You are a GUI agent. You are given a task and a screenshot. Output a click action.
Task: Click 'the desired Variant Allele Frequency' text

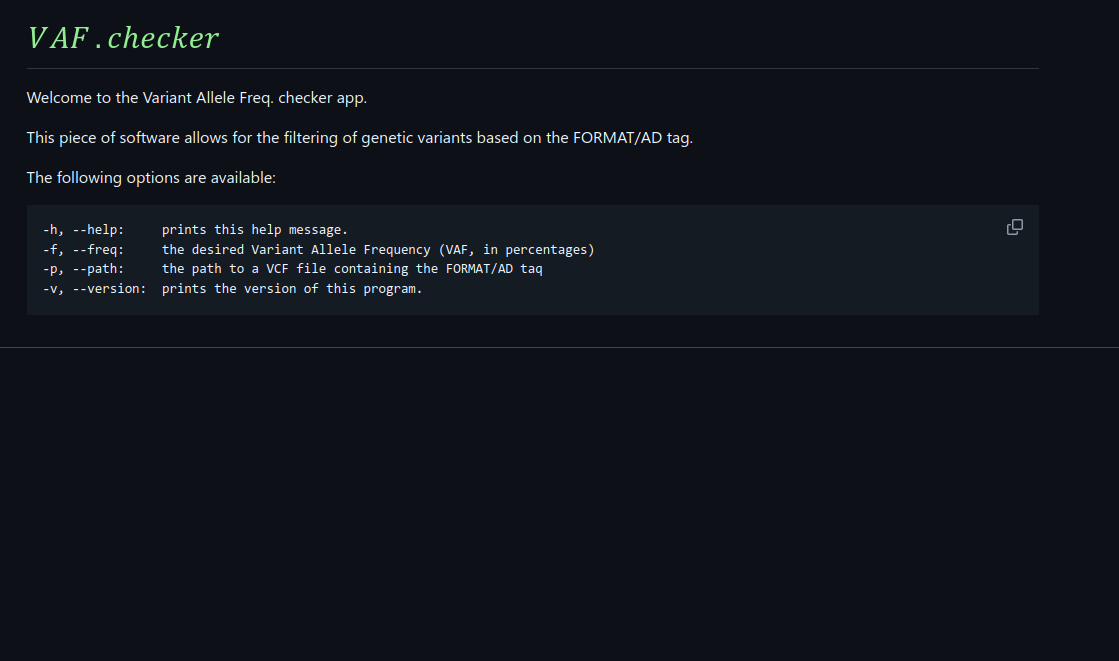click(296, 250)
